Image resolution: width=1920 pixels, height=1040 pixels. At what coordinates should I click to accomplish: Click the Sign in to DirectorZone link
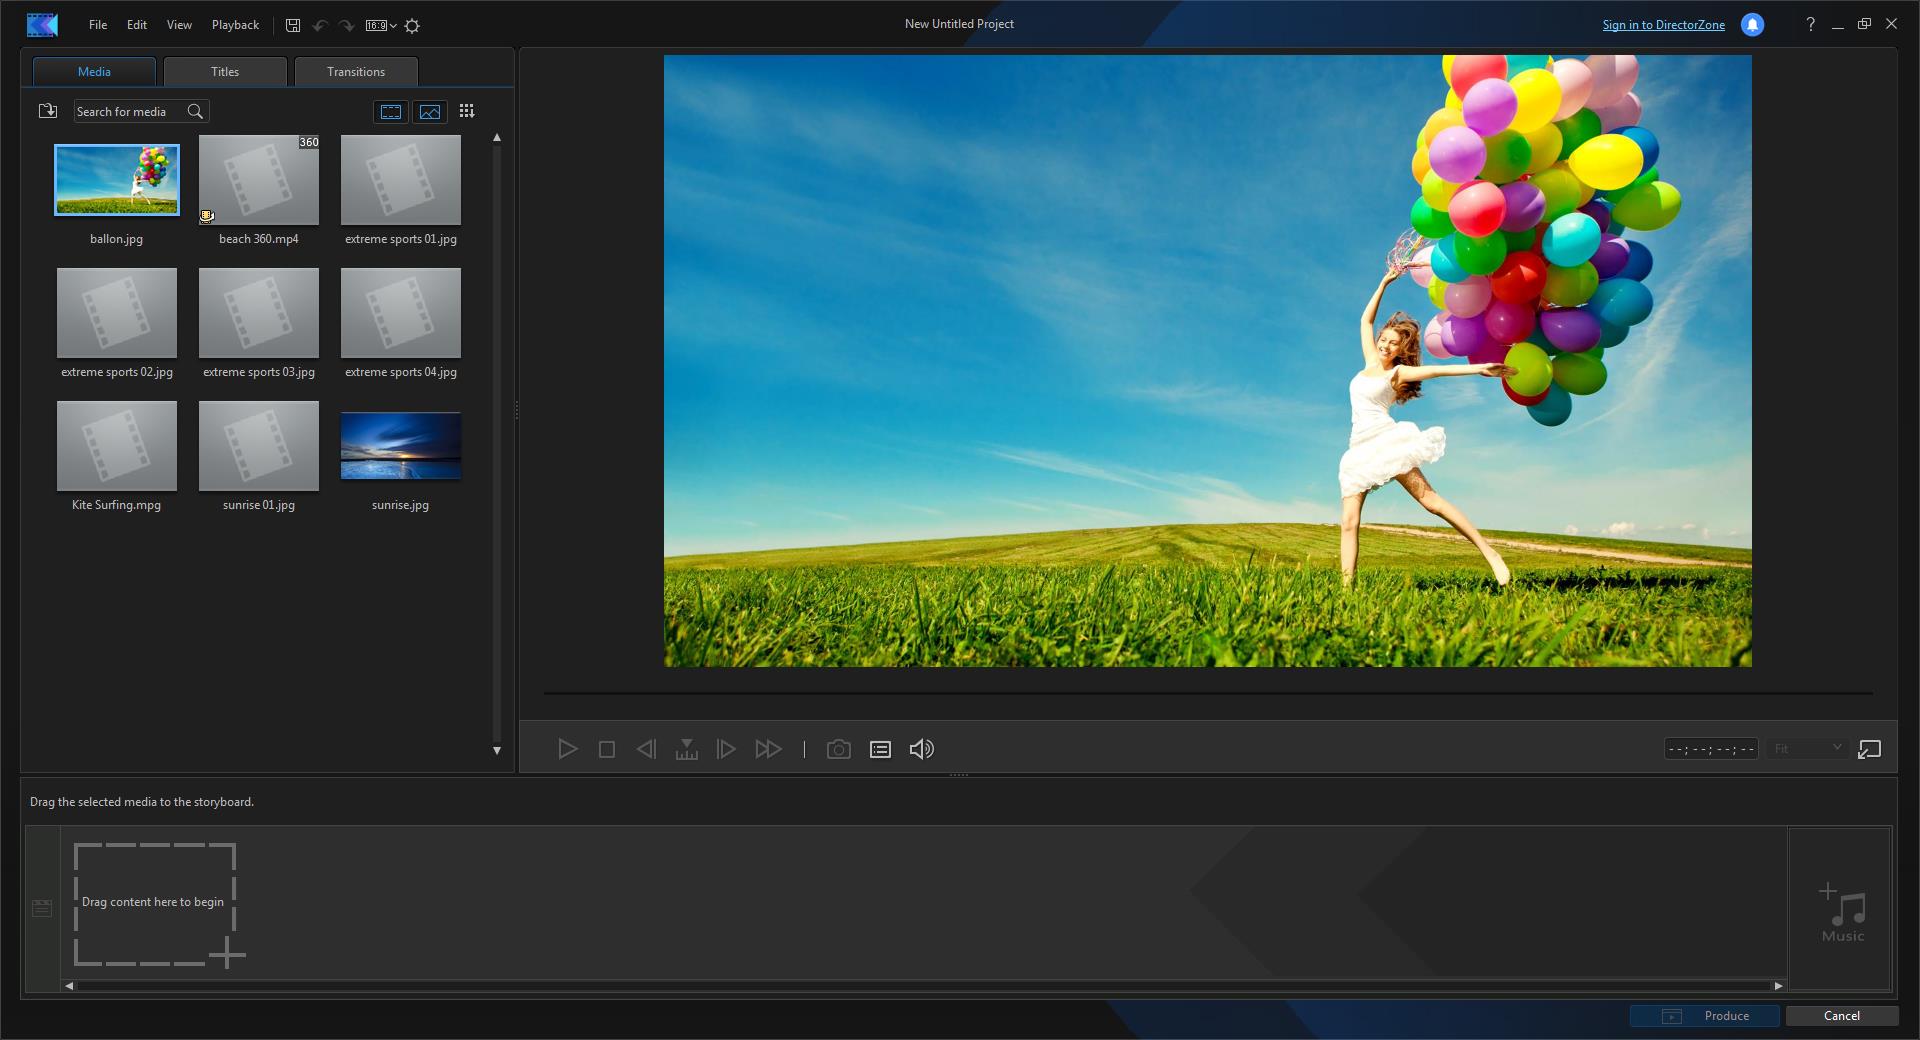[x=1663, y=25]
